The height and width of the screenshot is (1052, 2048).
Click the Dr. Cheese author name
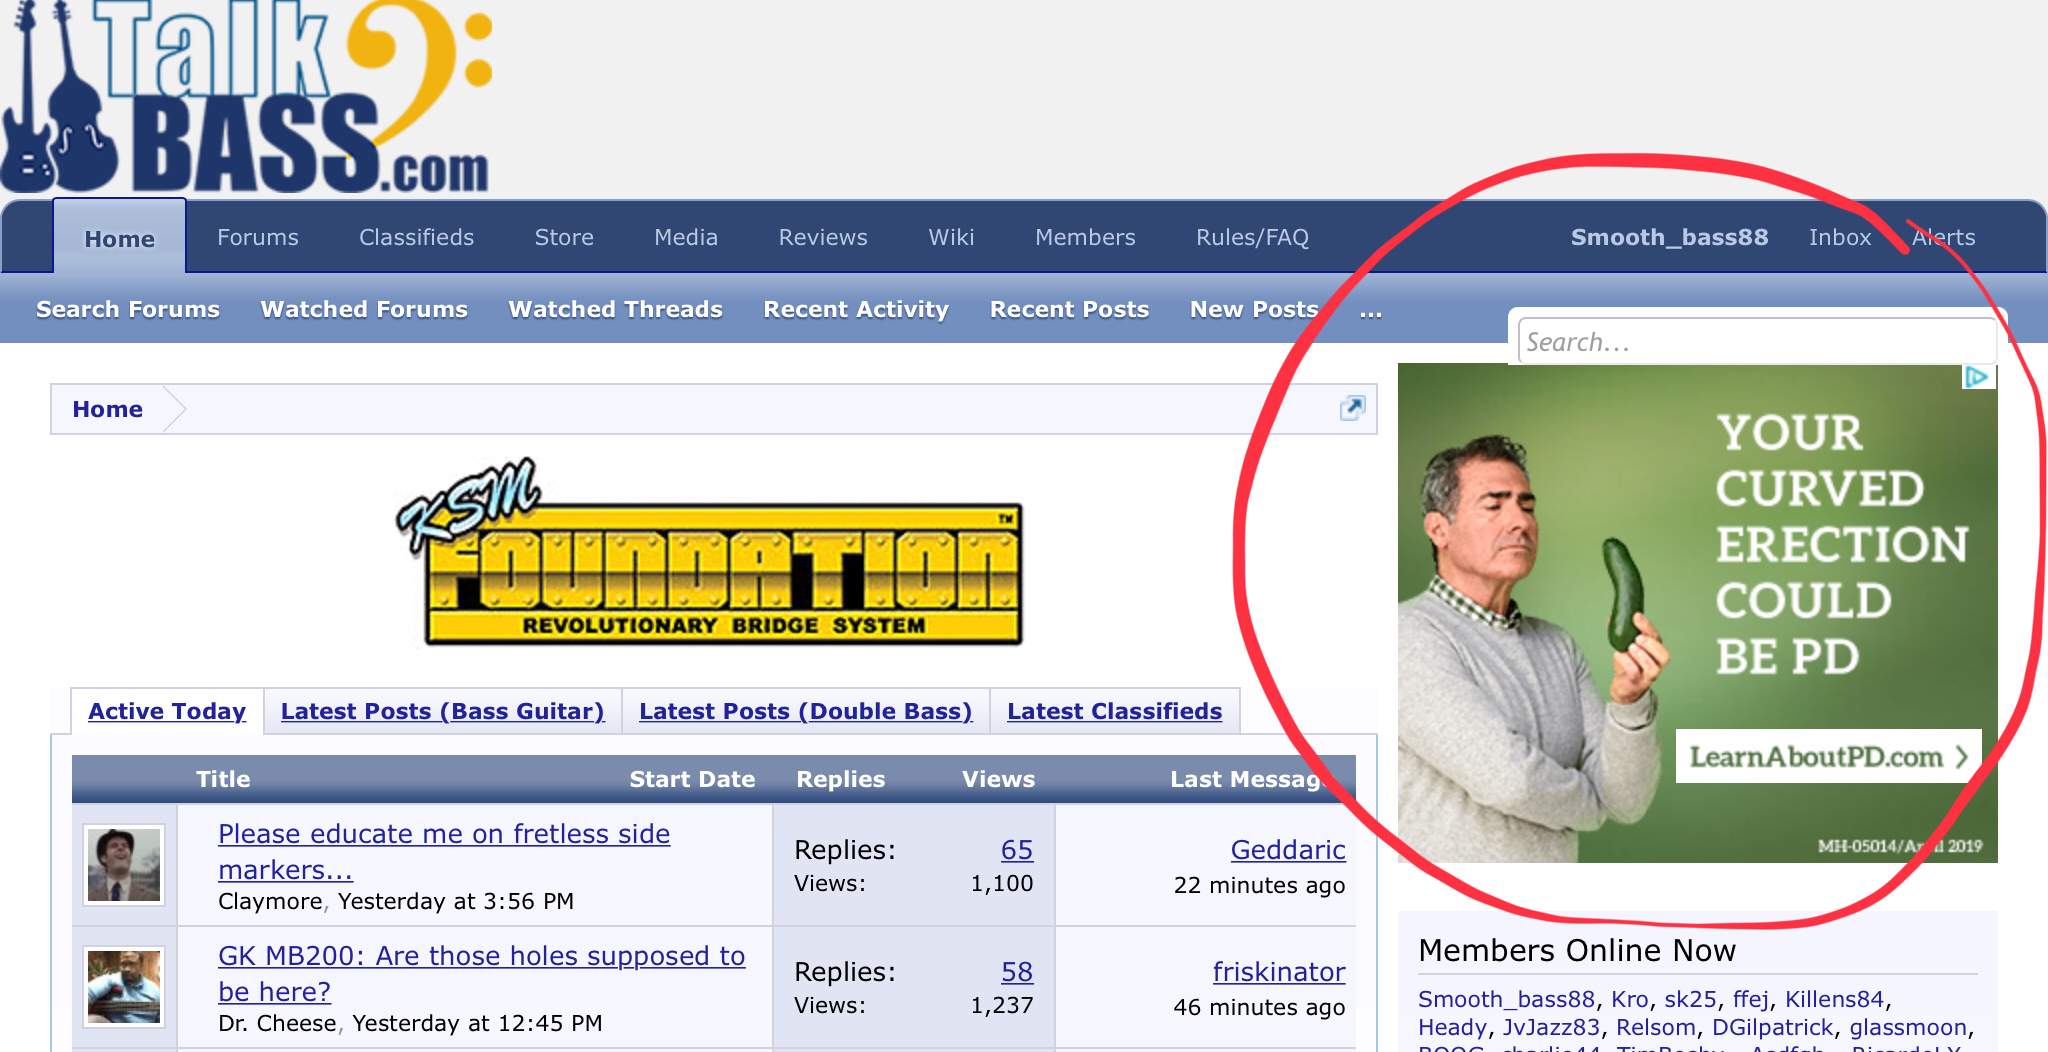(x=277, y=1023)
